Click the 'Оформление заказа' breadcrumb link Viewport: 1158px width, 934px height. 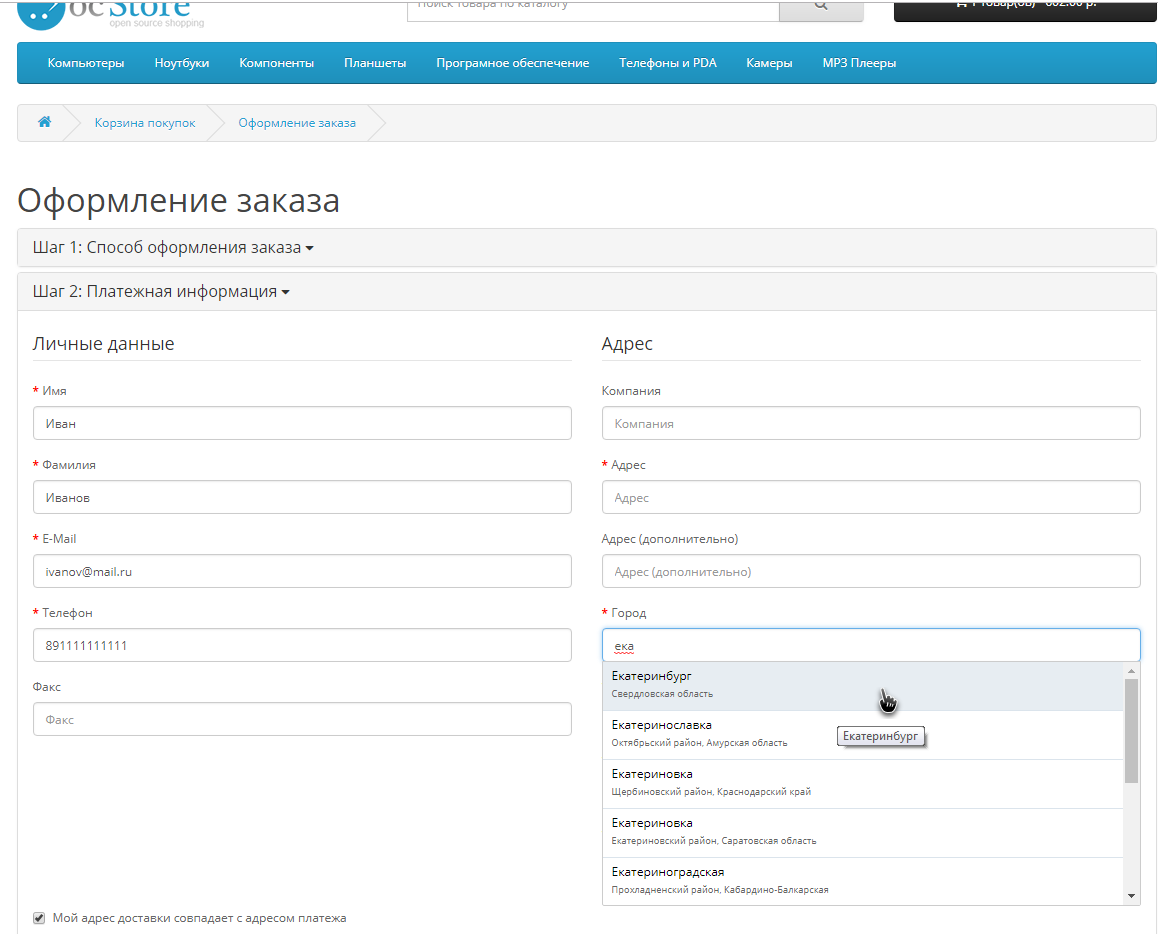295,122
